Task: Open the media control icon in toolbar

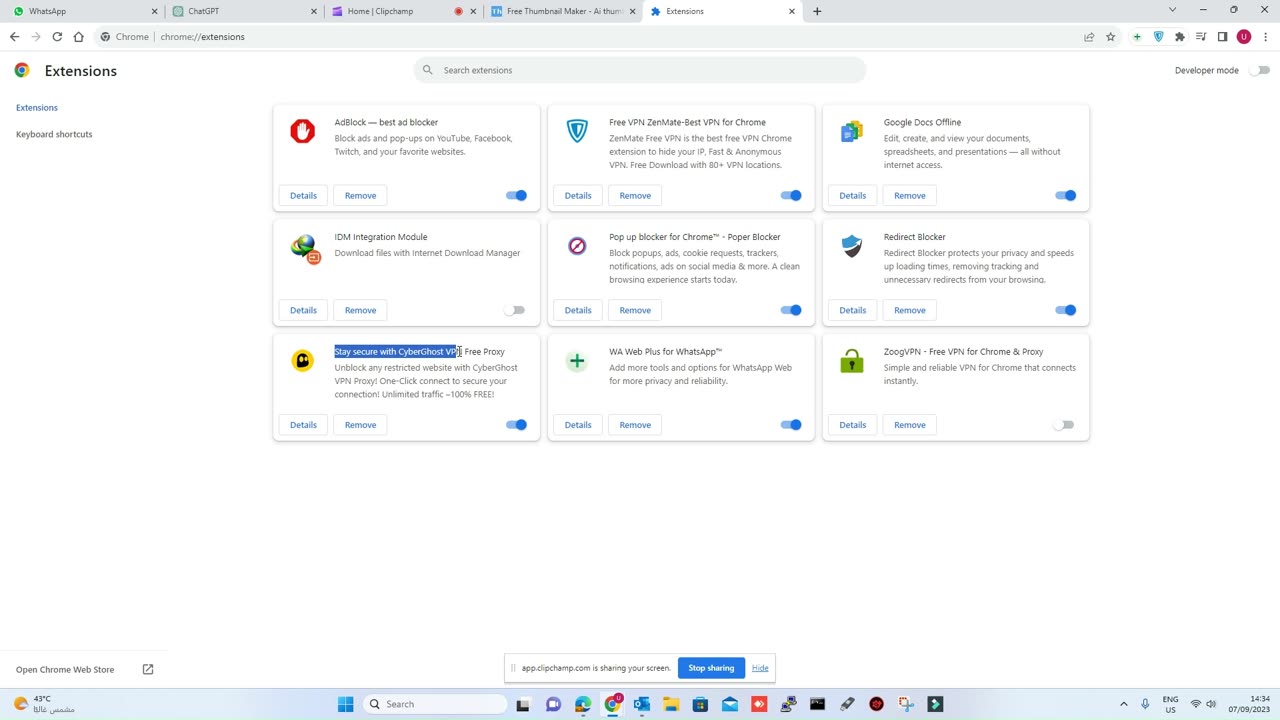Action: coord(1201,37)
